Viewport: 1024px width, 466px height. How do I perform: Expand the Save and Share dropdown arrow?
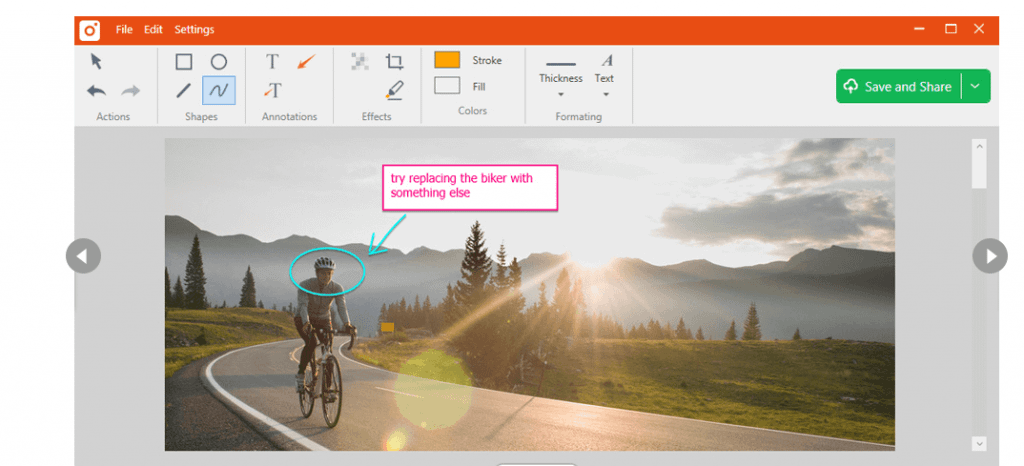pyautogui.click(x=976, y=86)
